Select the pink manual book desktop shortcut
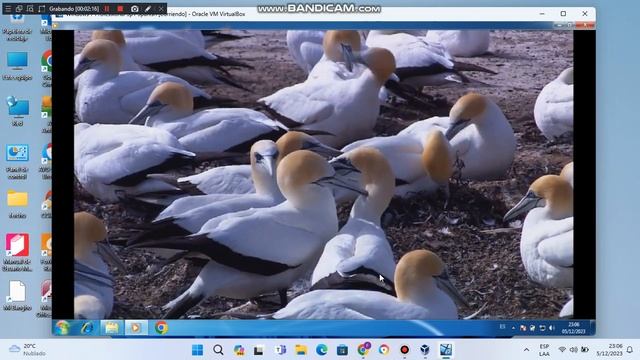 [x=17, y=252]
